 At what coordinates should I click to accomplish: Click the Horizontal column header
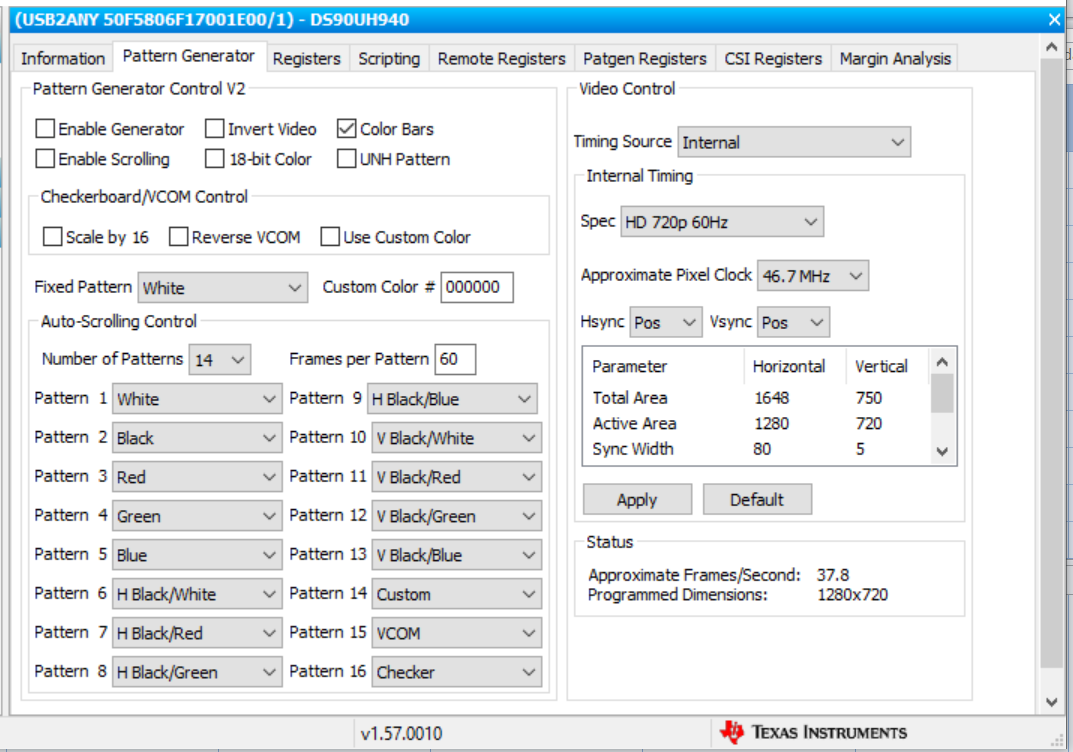point(789,366)
